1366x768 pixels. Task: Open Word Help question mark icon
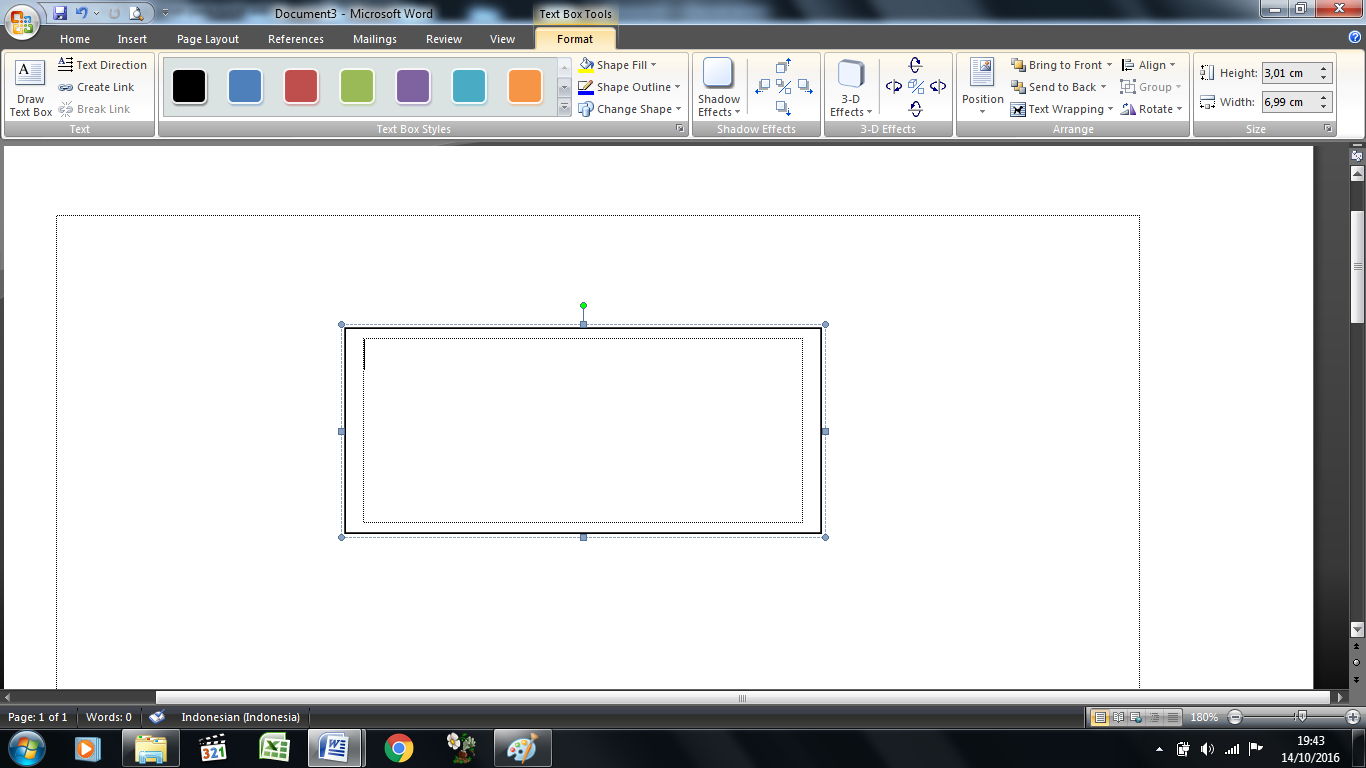tap(1355, 38)
